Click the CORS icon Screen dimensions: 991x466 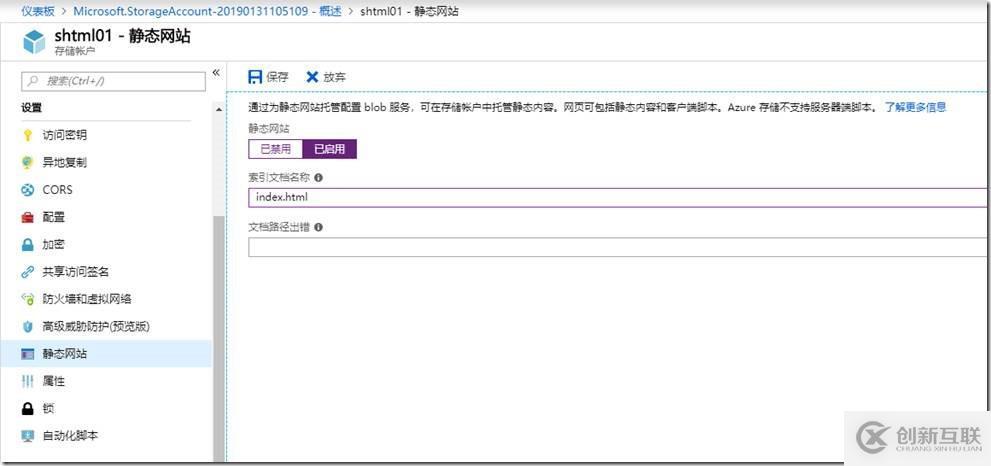click(27, 190)
